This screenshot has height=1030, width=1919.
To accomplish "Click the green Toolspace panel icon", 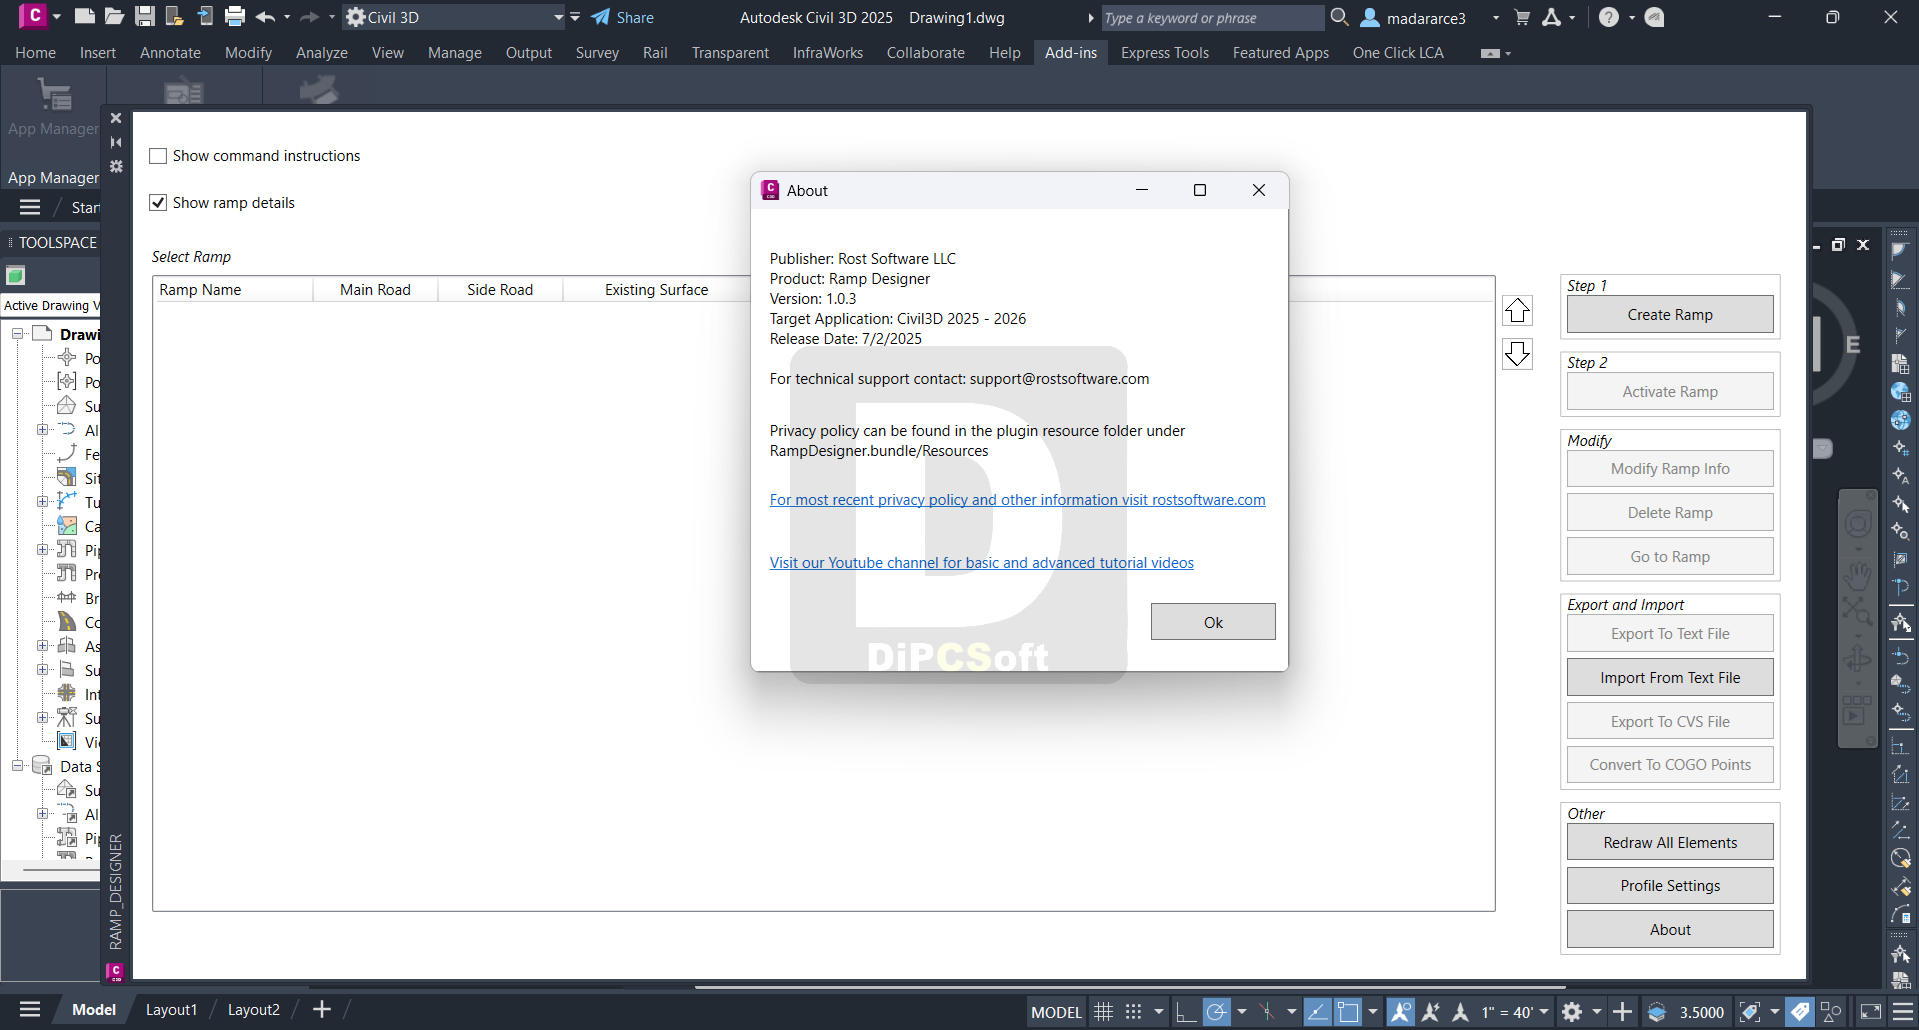I will (x=15, y=275).
